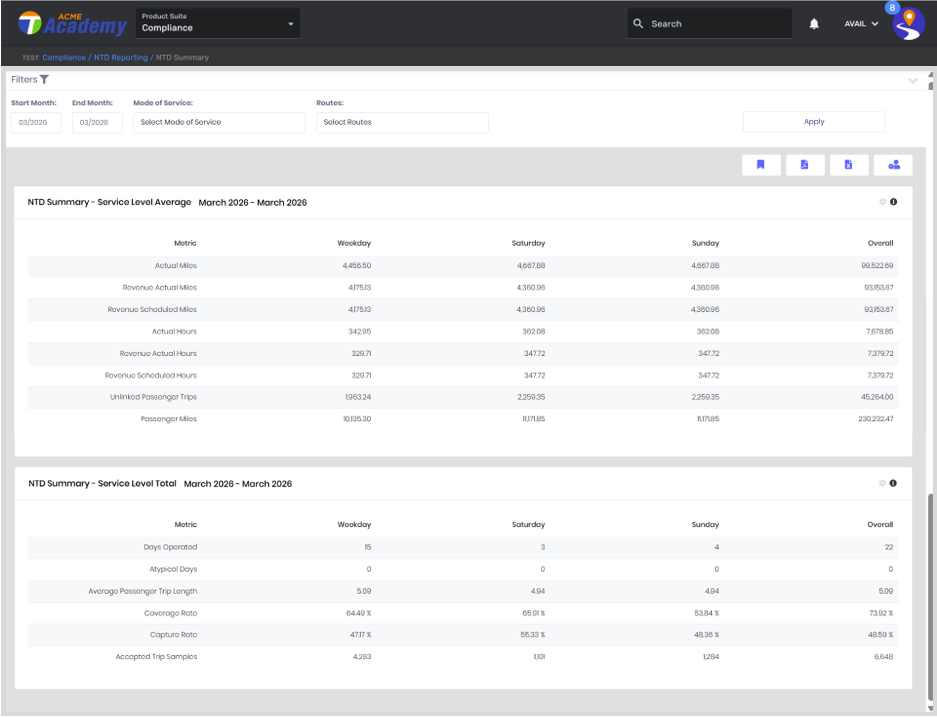Collapse the Filters panel using the chevron
Image resolution: width=937 pixels, height=718 pixels.
(x=912, y=81)
